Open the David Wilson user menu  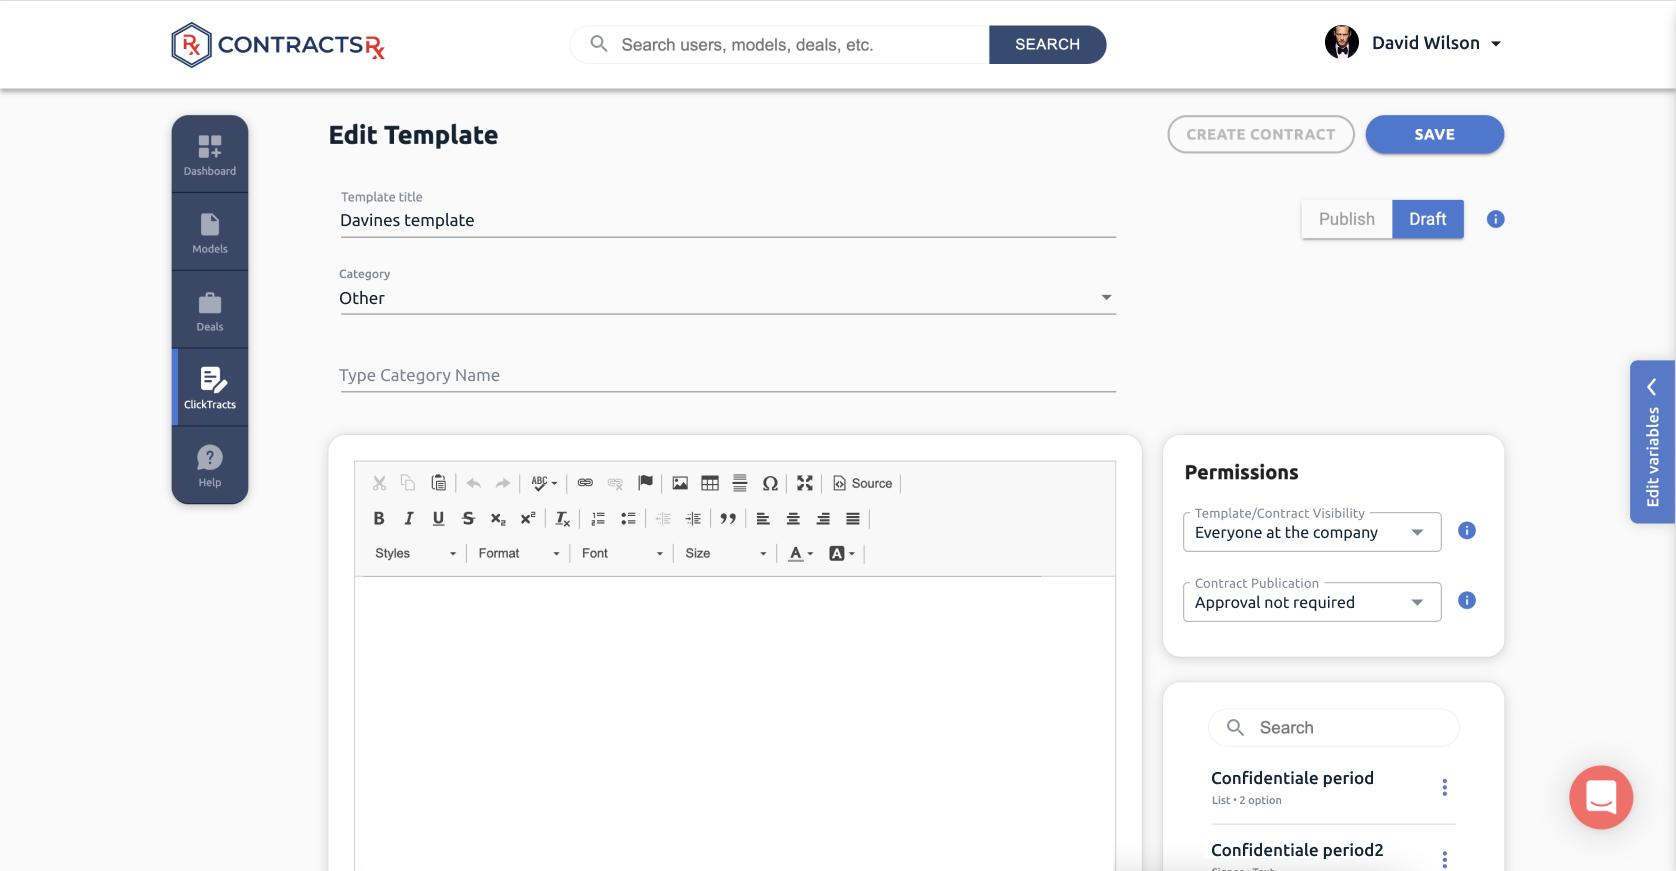point(1436,43)
